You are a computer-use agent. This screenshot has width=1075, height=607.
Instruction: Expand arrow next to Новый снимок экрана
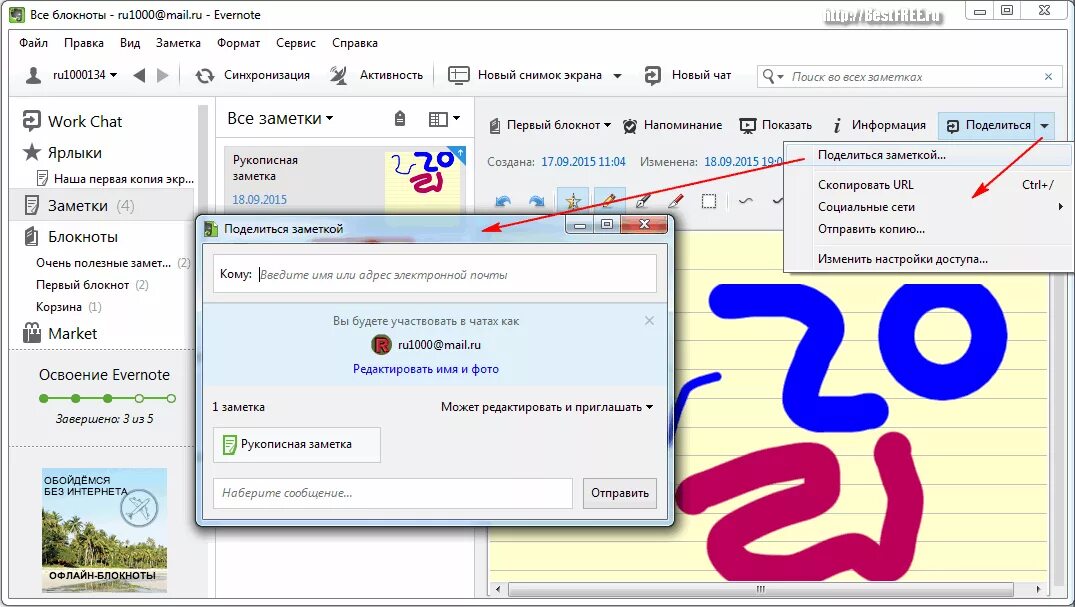(x=617, y=76)
